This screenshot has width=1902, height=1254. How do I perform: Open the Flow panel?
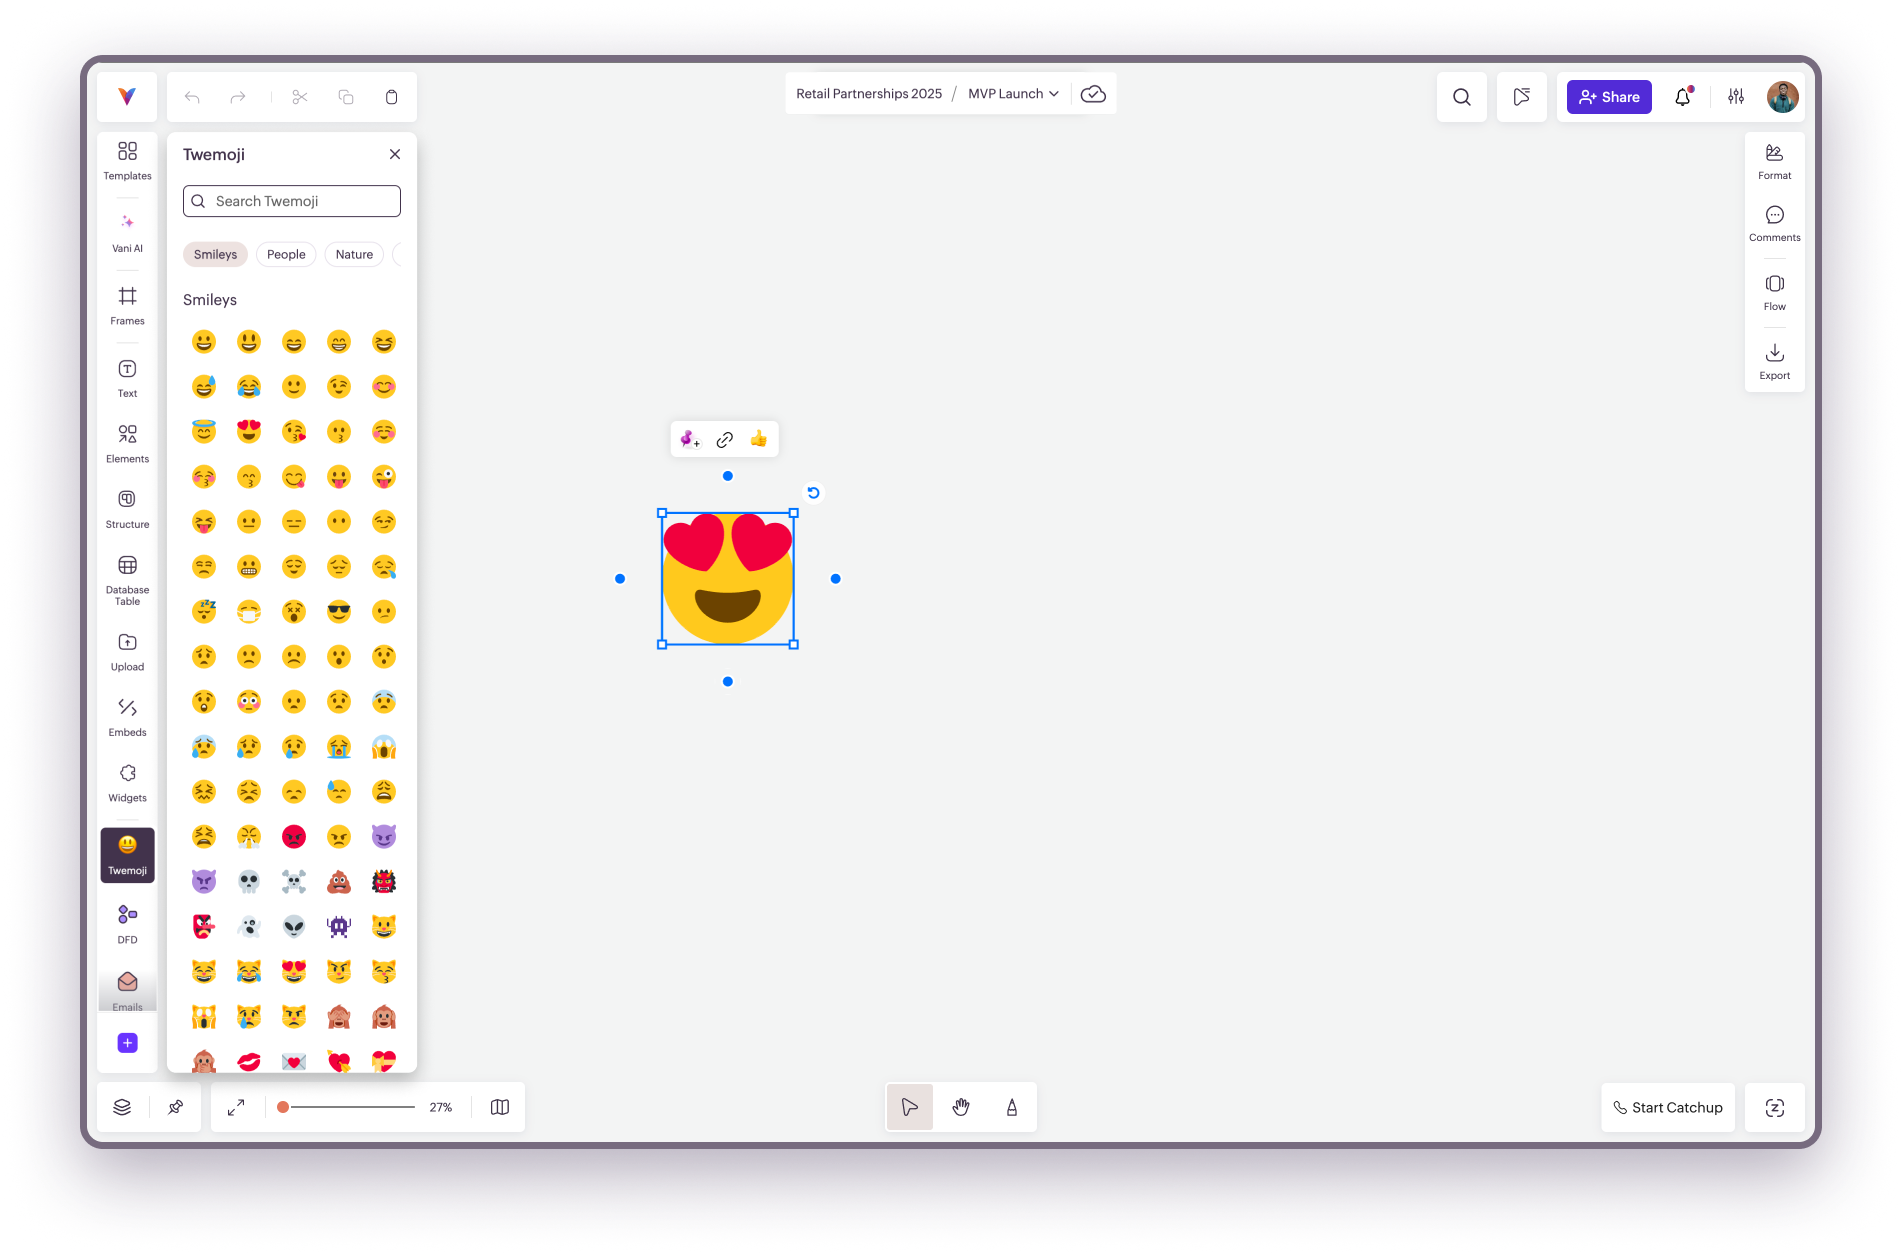[1774, 292]
